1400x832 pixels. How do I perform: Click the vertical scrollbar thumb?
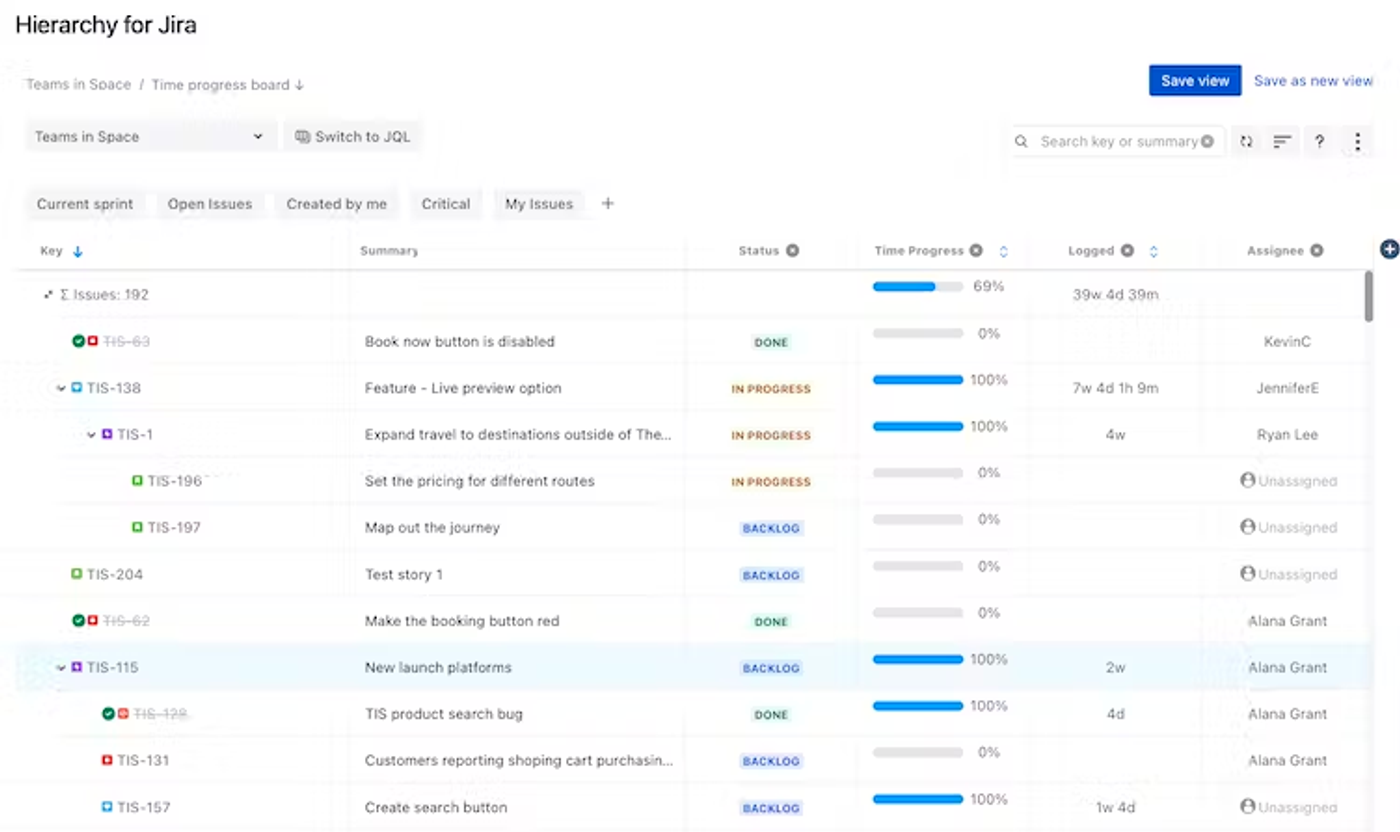[x=1369, y=296]
